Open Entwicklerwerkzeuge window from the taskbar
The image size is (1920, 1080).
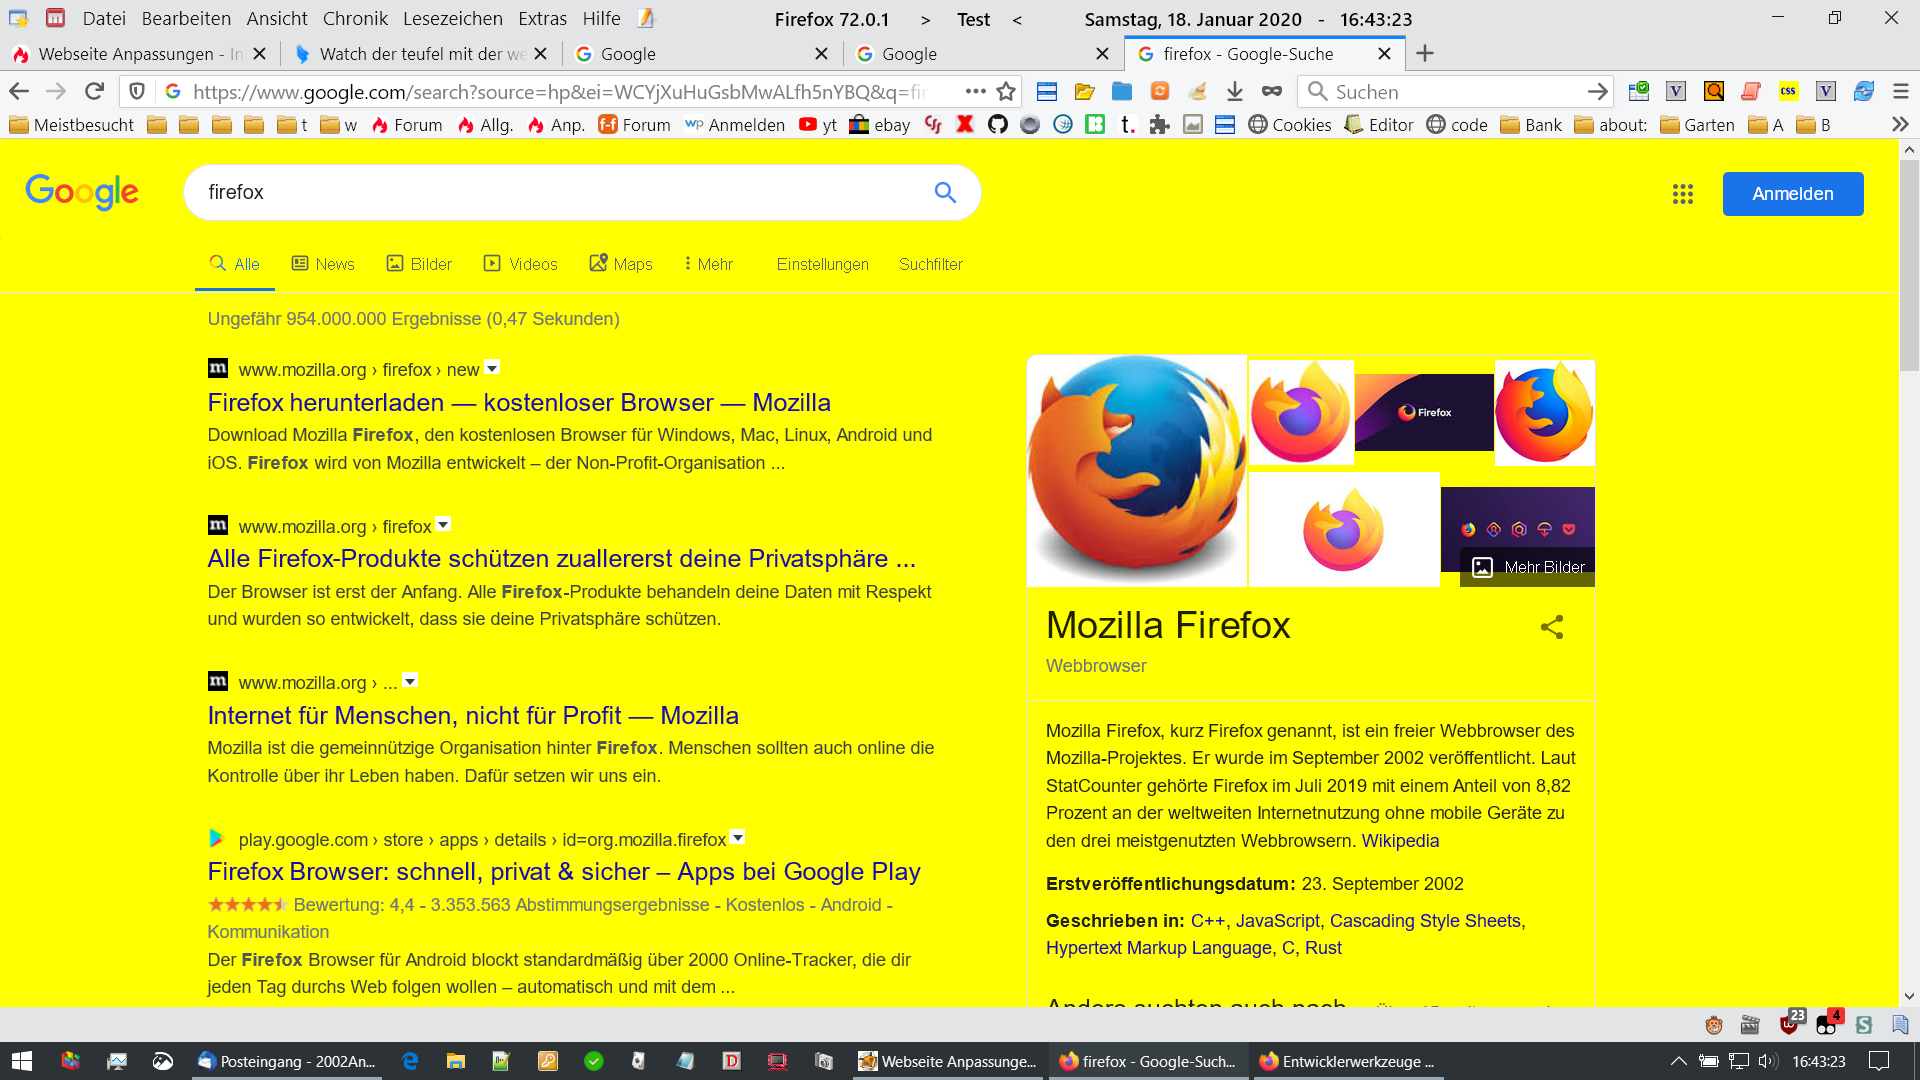pyautogui.click(x=1346, y=1062)
